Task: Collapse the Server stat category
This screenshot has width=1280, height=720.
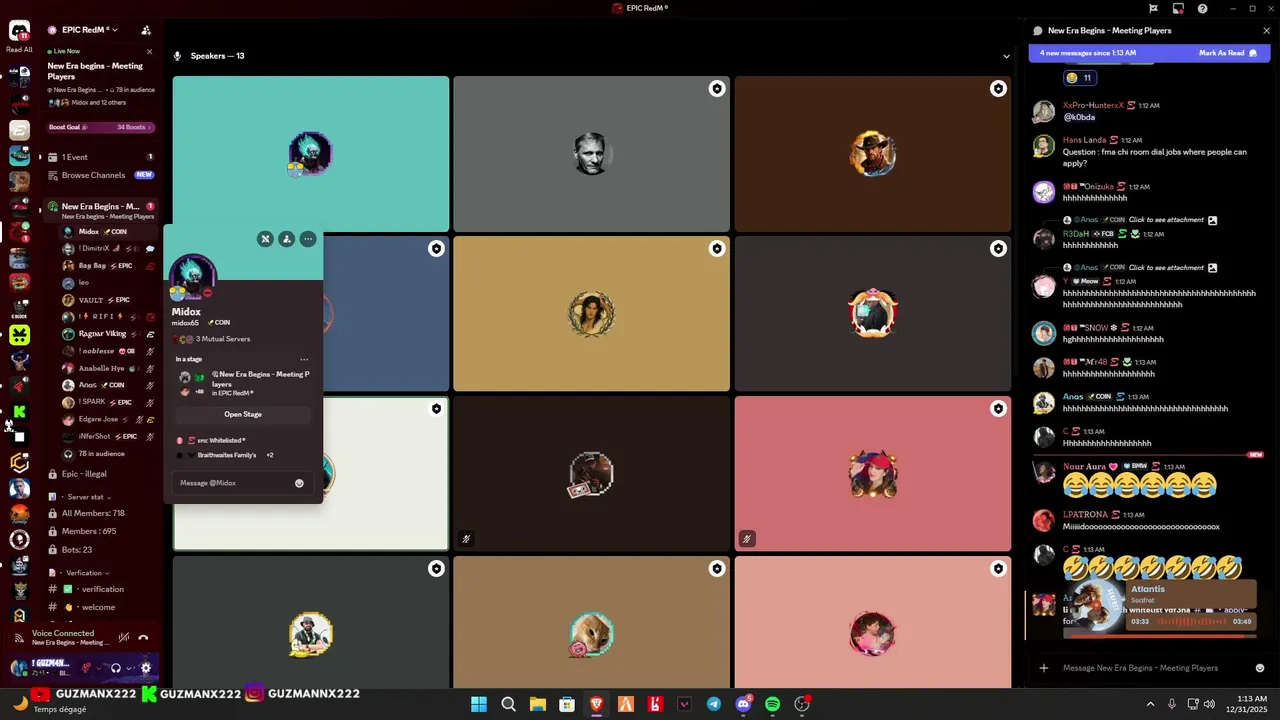Action: (84, 497)
